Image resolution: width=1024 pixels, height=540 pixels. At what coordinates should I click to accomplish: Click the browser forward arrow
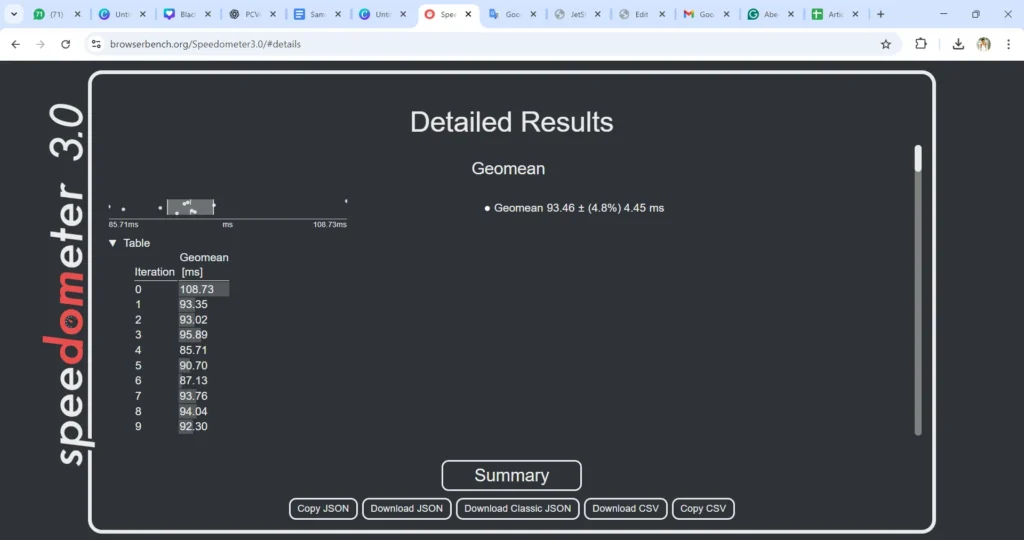point(40,44)
